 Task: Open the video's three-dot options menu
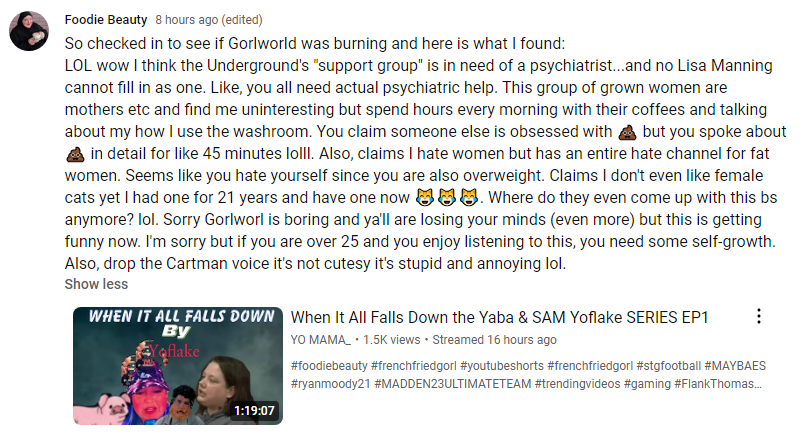tap(758, 316)
